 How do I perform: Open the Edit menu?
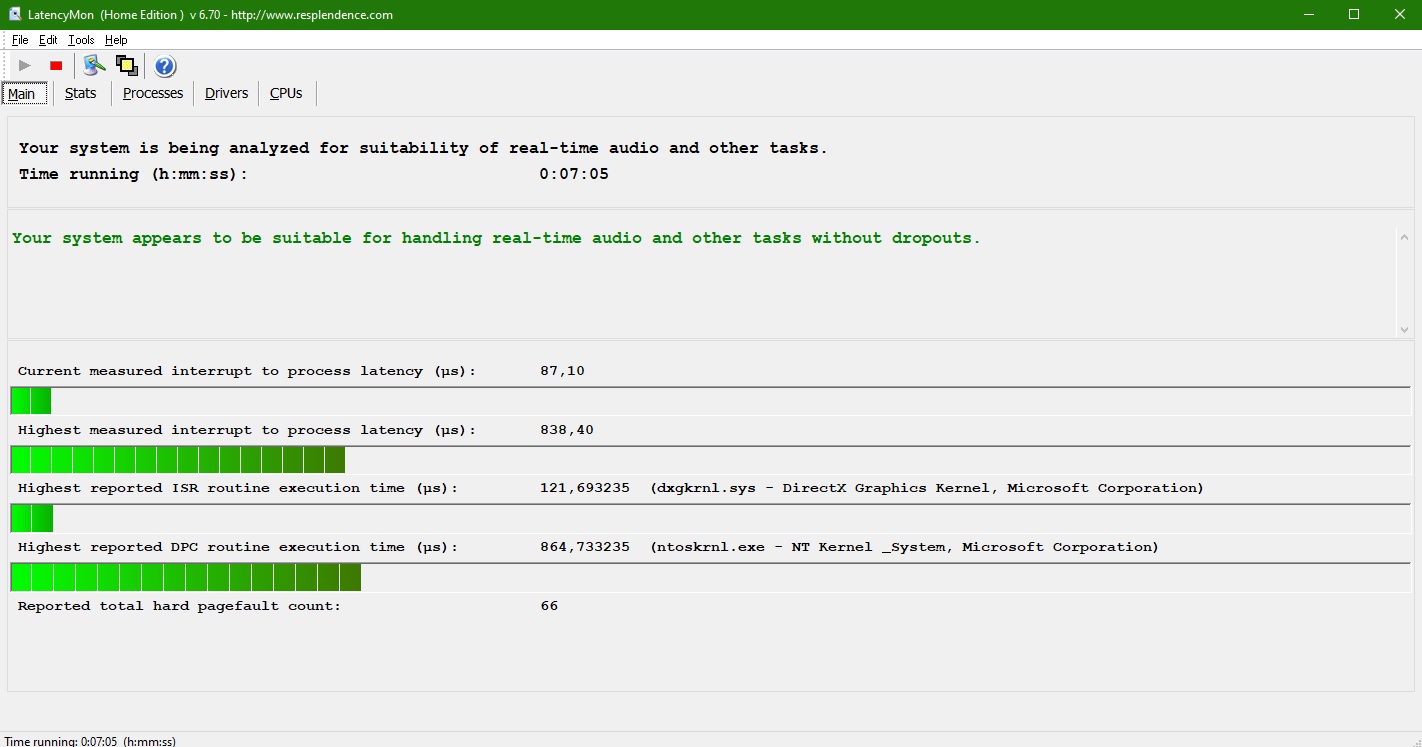[48, 40]
